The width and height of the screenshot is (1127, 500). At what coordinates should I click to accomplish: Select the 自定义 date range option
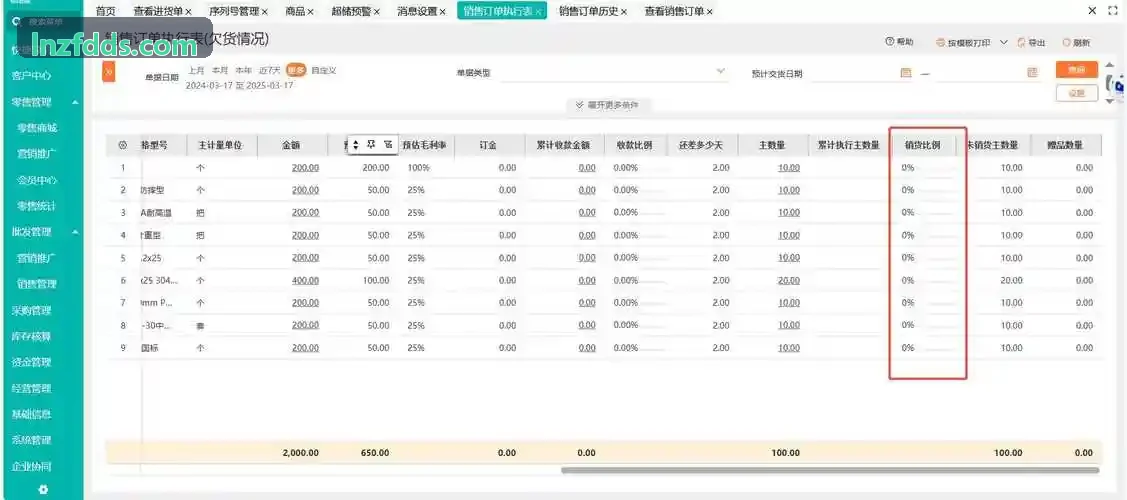tap(324, 70)
